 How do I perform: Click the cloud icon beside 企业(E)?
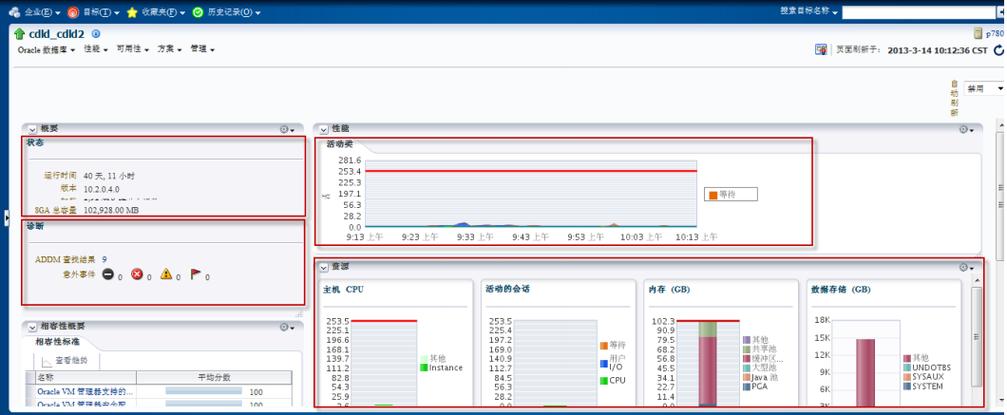[14, 12]
